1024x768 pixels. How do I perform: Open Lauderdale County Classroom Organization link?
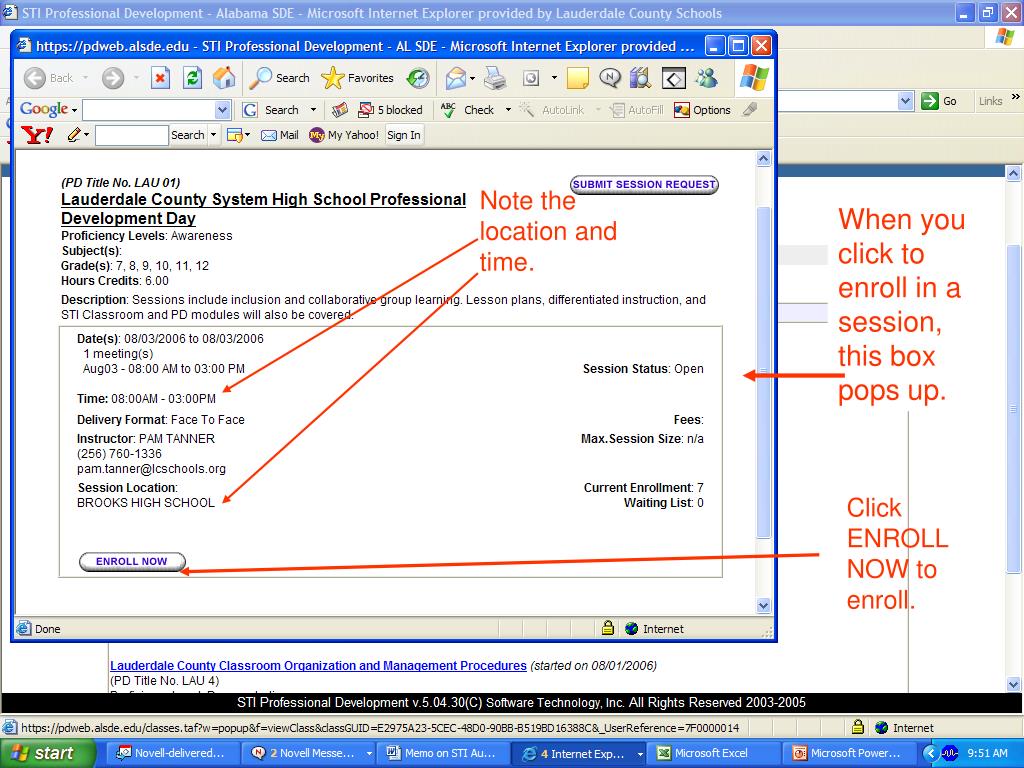[318, 666]
